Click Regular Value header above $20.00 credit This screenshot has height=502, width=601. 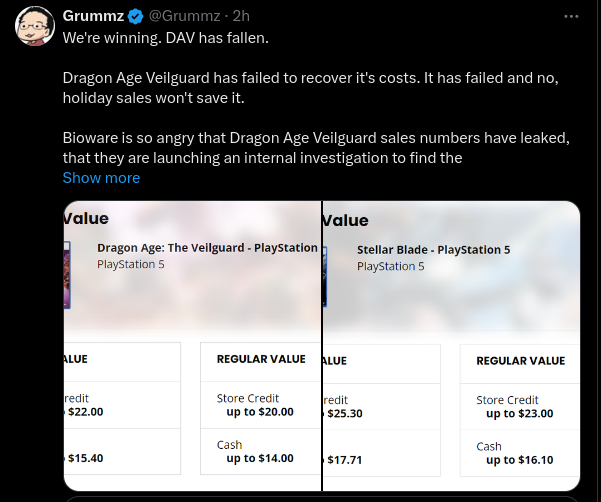(261, 360)
